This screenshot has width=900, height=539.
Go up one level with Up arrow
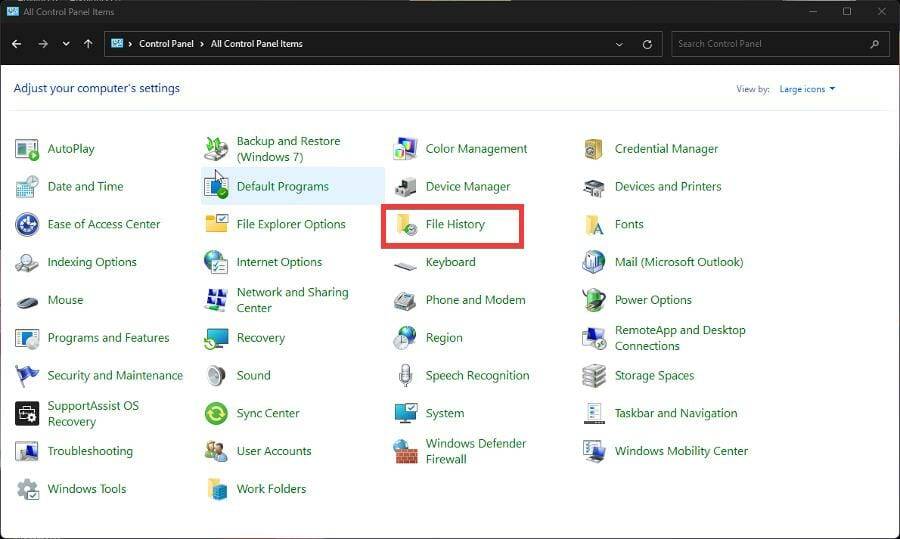tap(88, 44)
